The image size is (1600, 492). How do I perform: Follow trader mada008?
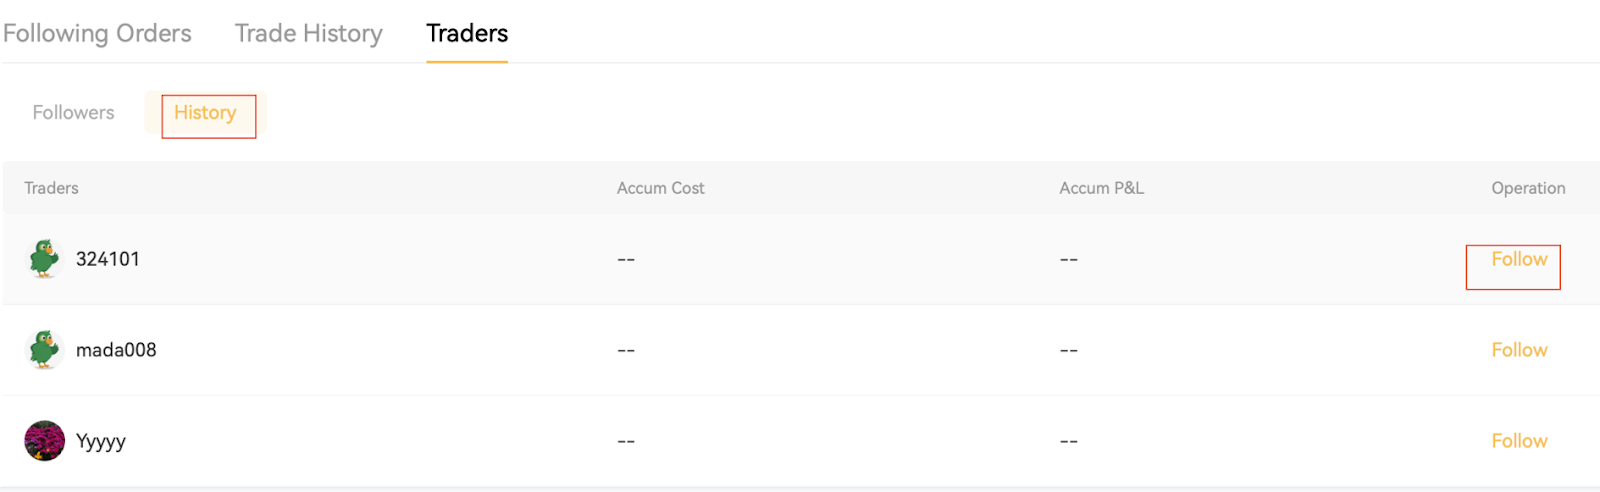tap(1519, 350)
